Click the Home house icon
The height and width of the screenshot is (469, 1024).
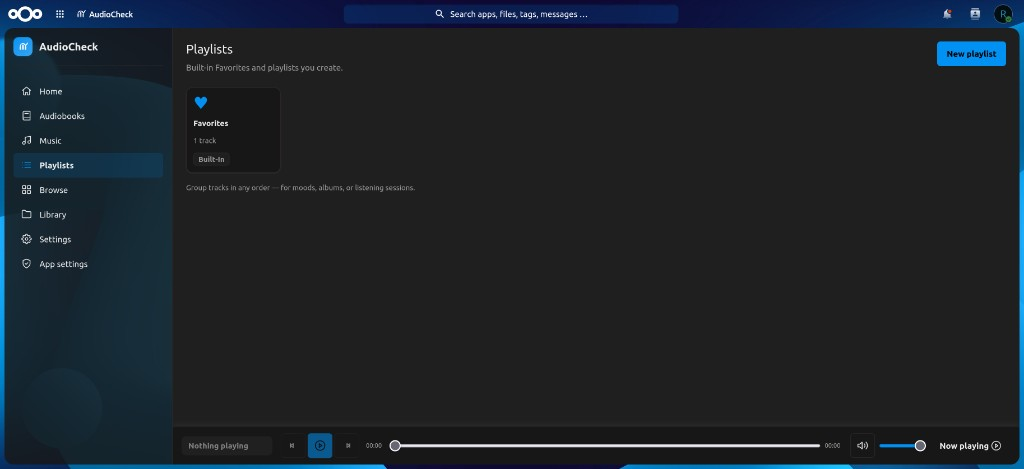27,91
